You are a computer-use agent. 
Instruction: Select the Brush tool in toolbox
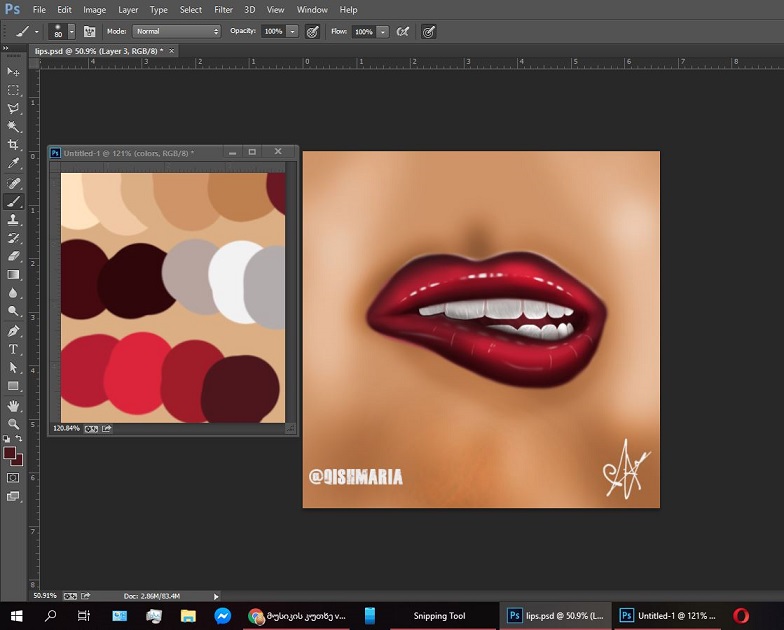[14, 202]
